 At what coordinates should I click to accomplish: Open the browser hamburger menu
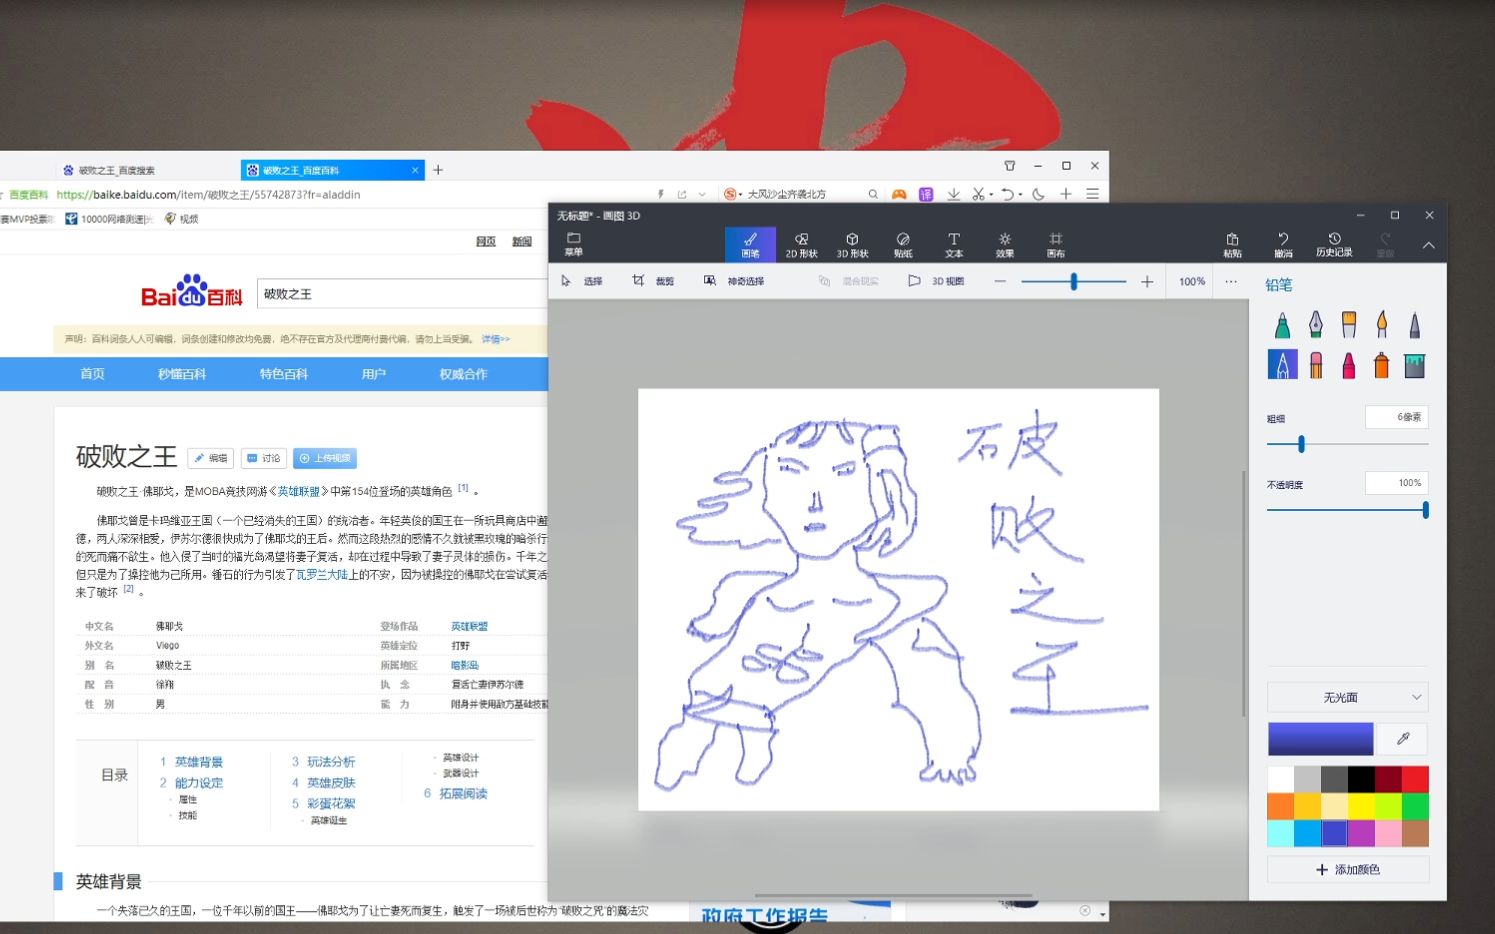1093,194
